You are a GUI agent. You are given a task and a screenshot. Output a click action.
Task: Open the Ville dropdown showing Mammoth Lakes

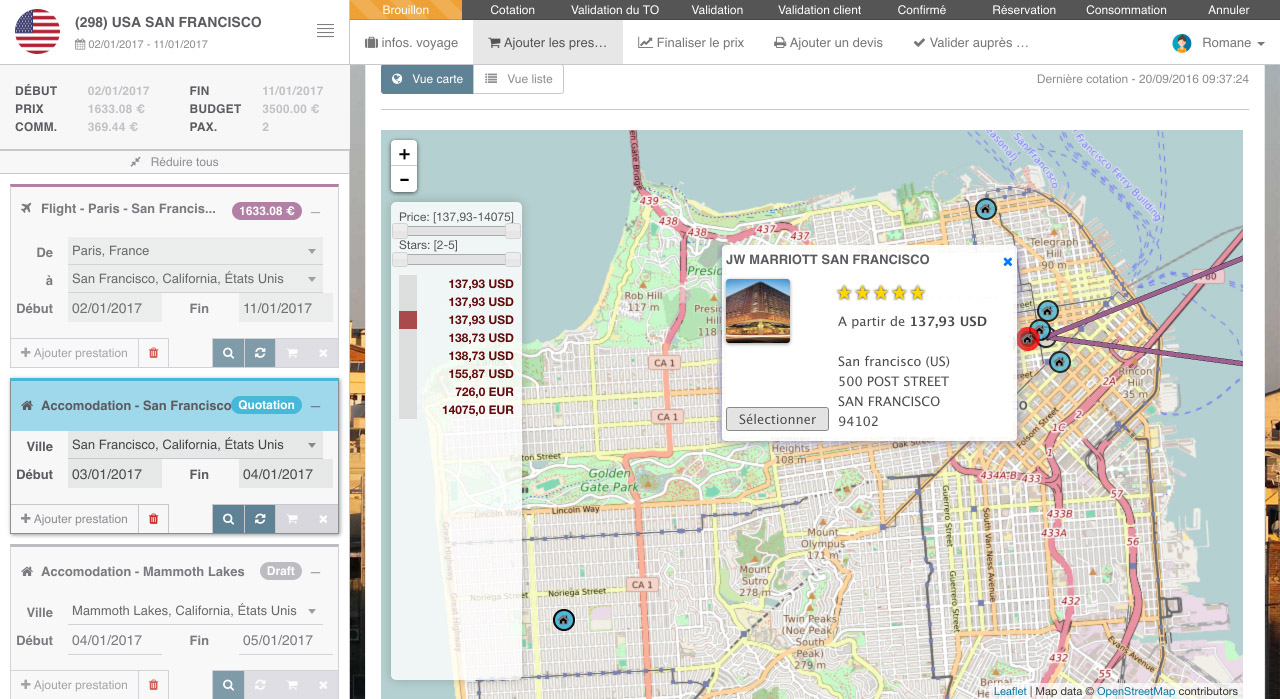point(195,611)
